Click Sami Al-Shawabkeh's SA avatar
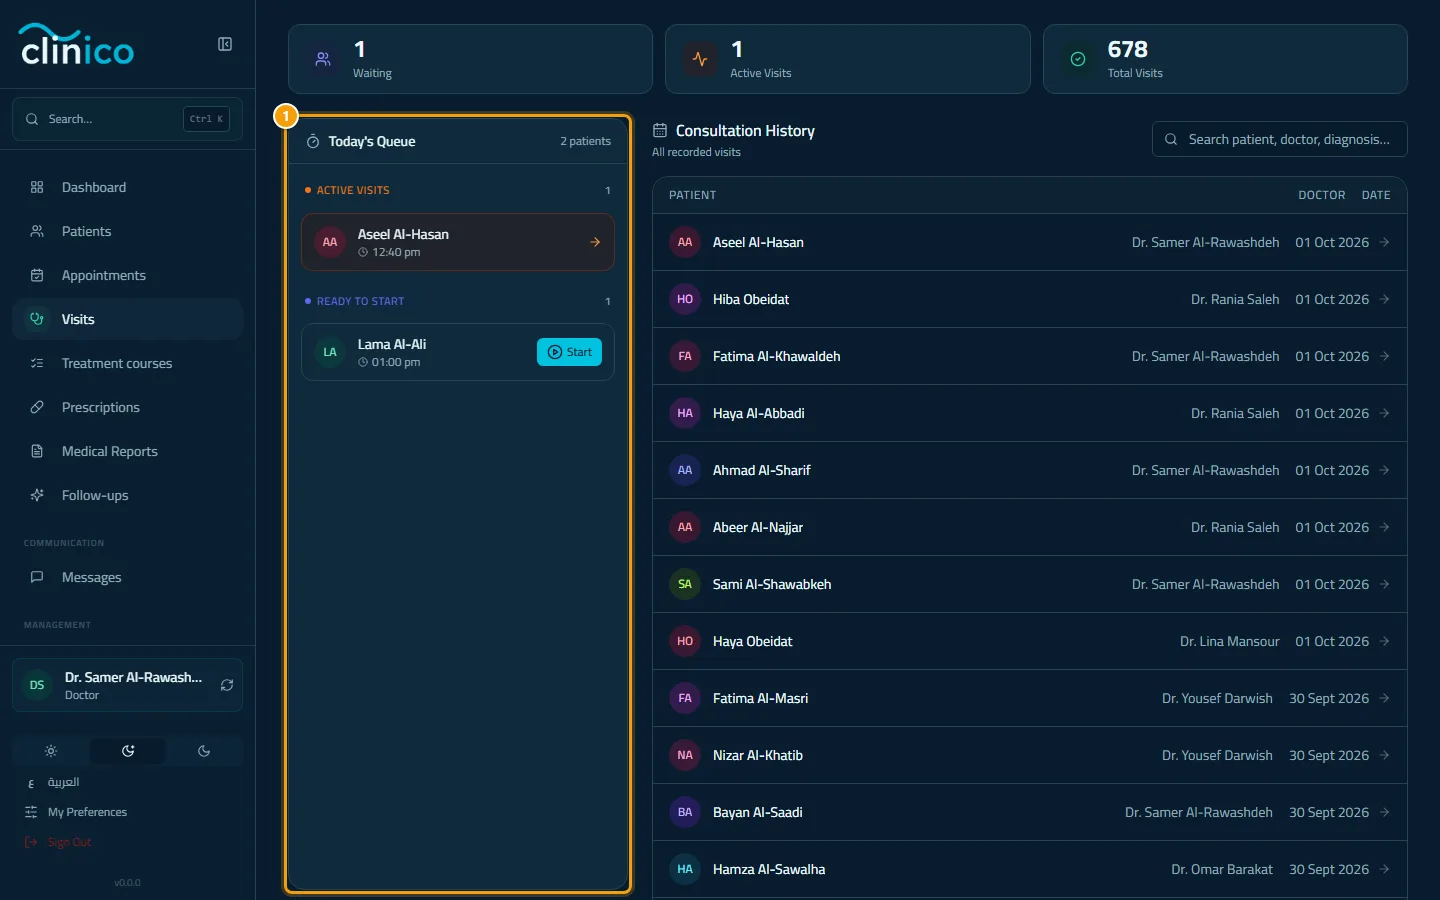The height and width of the screenshot is (900, 1440). (685, 584)
